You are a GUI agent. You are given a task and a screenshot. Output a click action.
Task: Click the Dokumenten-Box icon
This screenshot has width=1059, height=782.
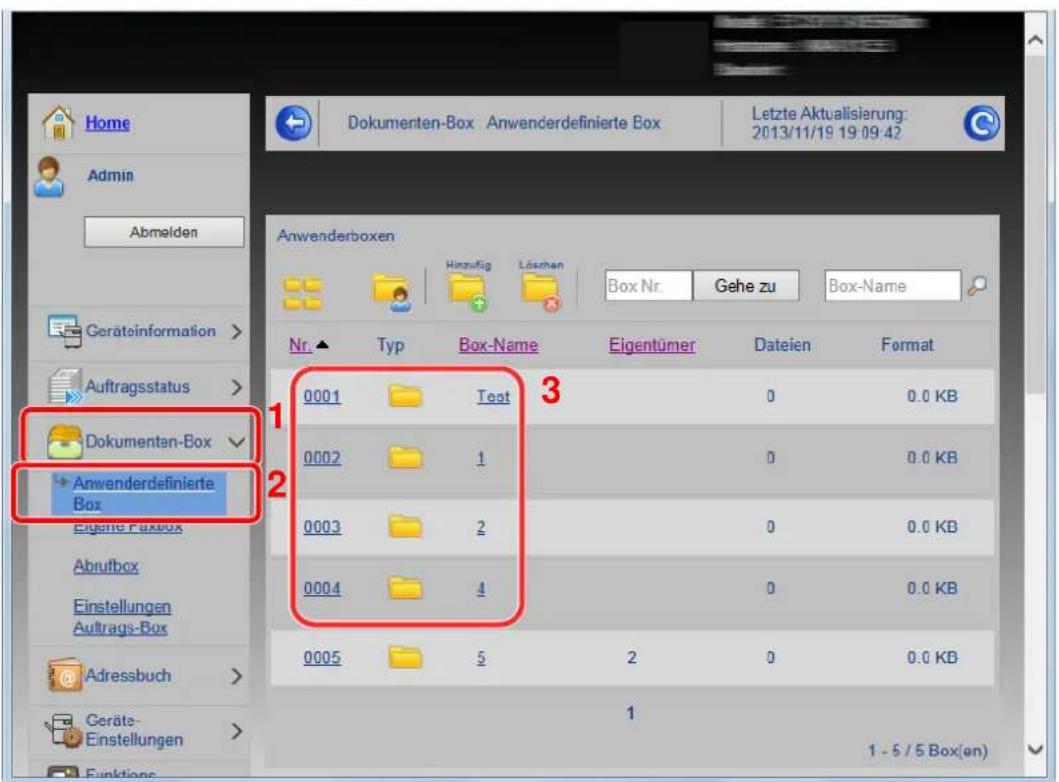click(x=65, y=442)
